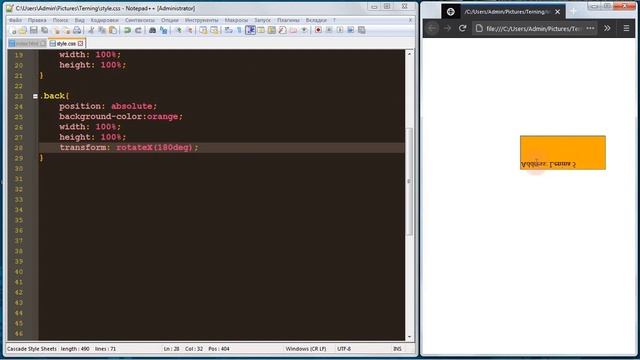Click 'INS' indicator in status bar

coord(397,349)
